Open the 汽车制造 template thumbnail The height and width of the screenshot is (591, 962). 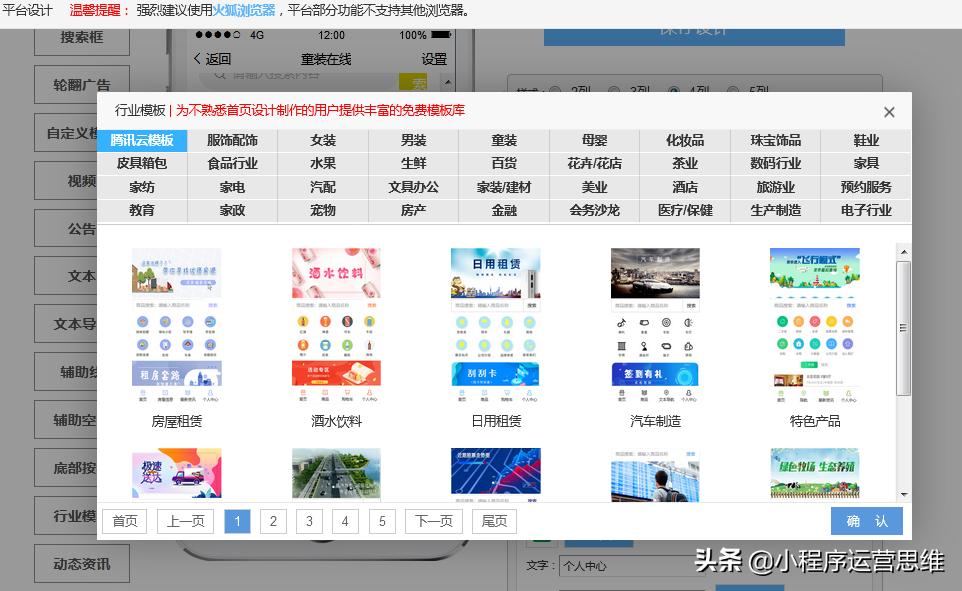point(655,320)
